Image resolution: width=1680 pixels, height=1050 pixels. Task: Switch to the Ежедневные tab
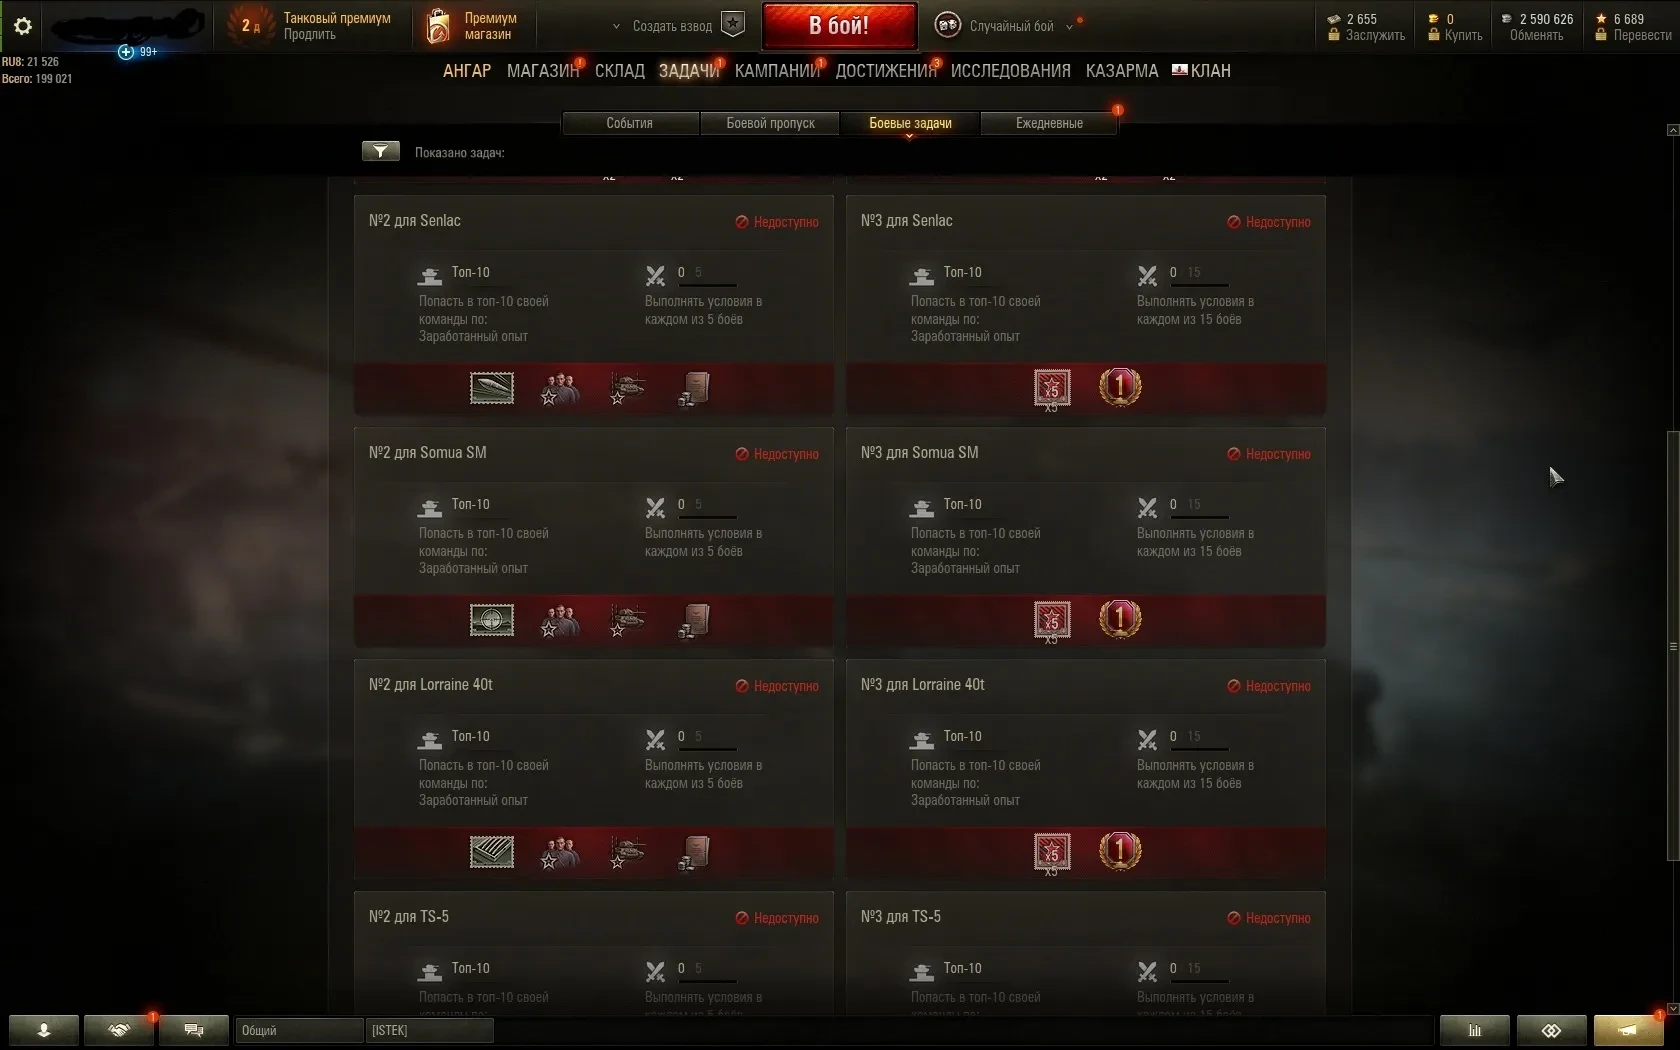[1049, 123]
